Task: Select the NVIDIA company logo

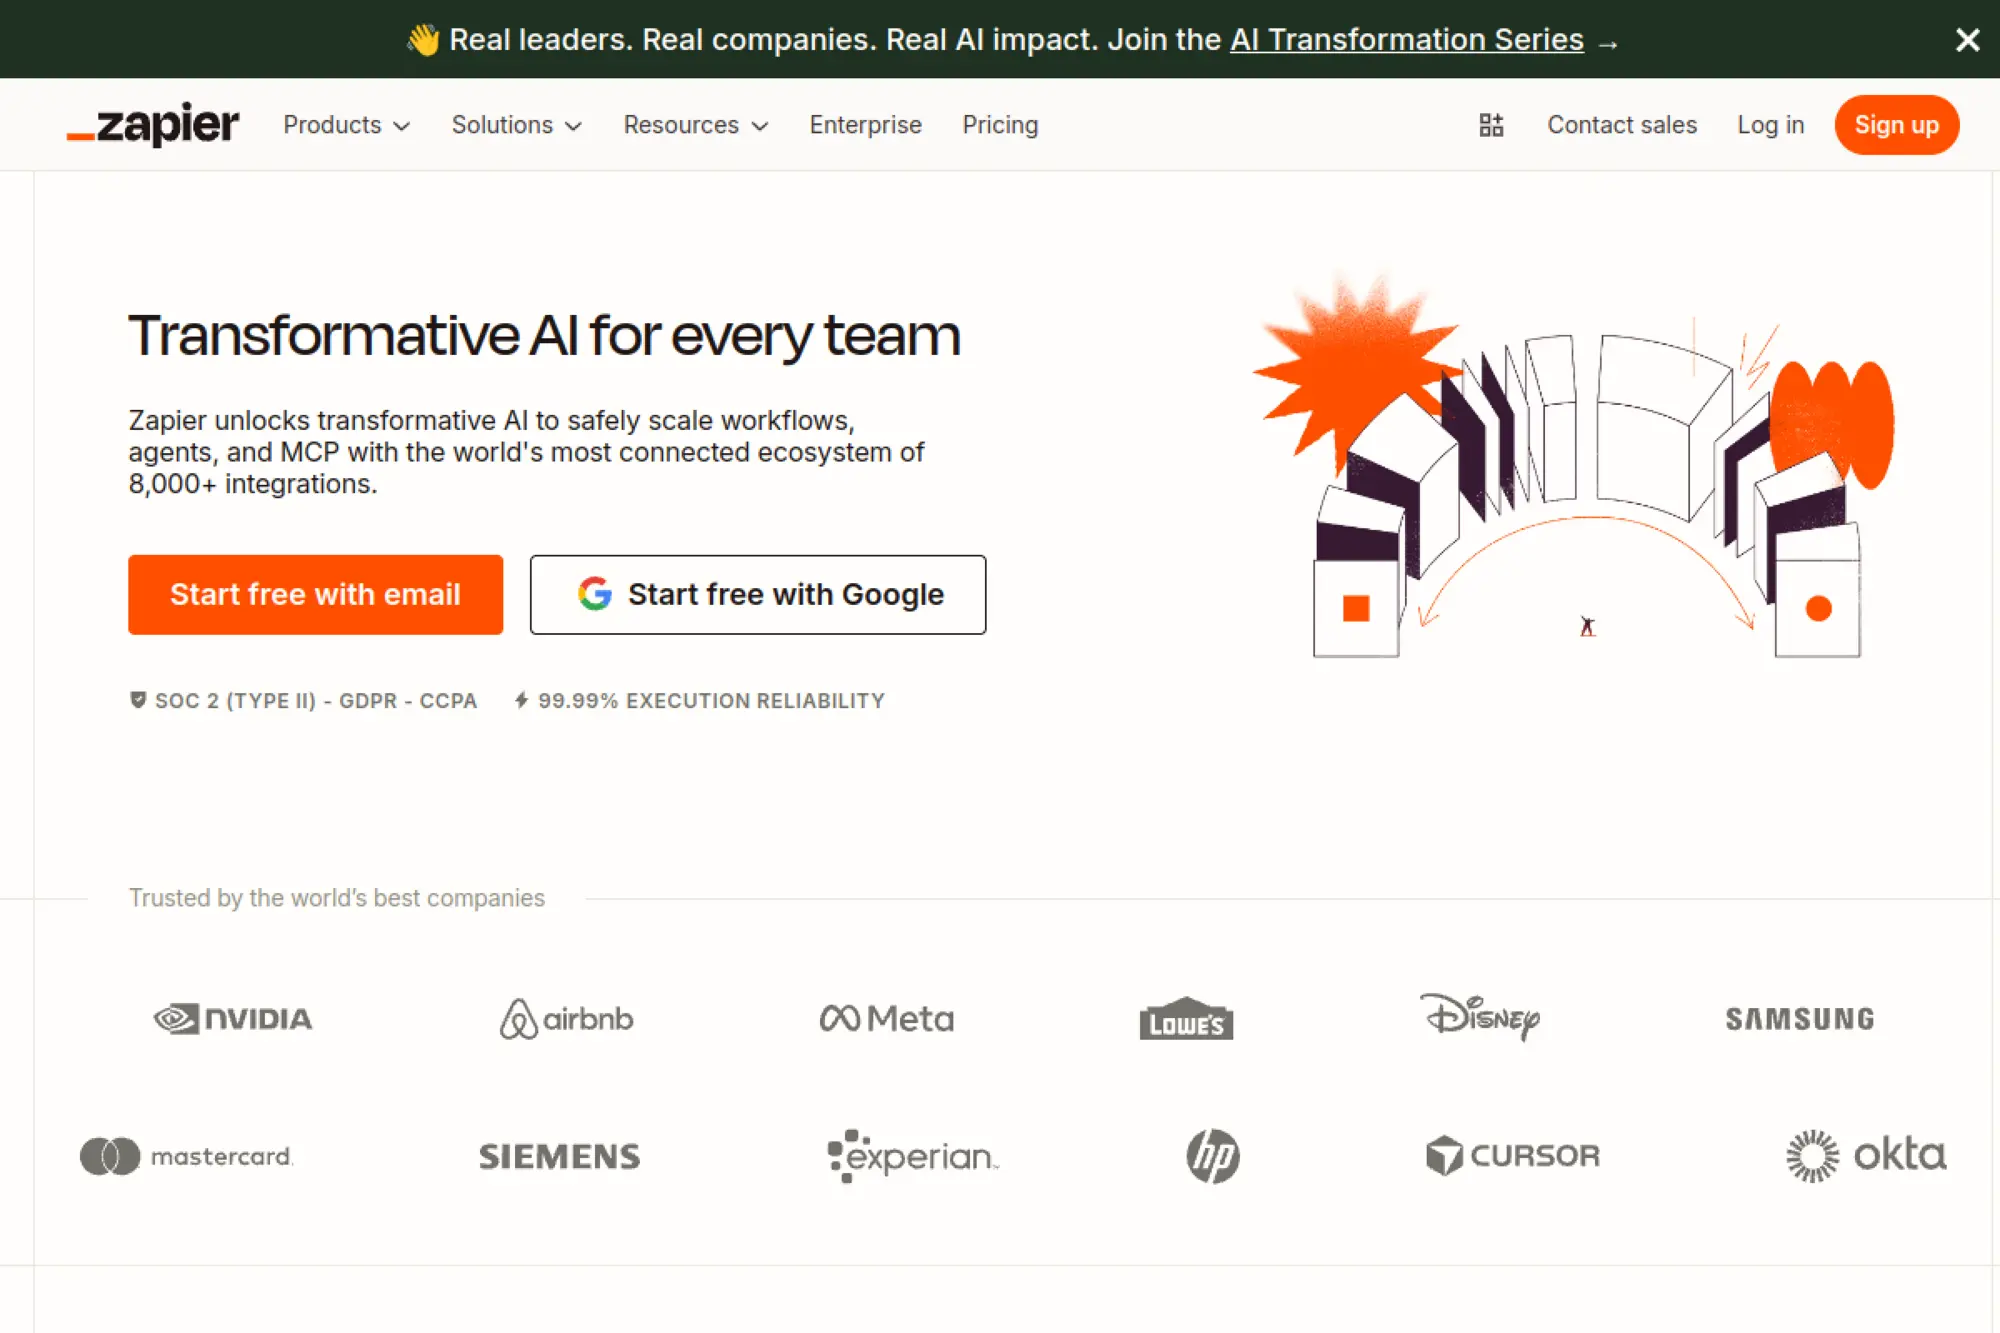Action: pyautogui.click(x=233, y=1018)
